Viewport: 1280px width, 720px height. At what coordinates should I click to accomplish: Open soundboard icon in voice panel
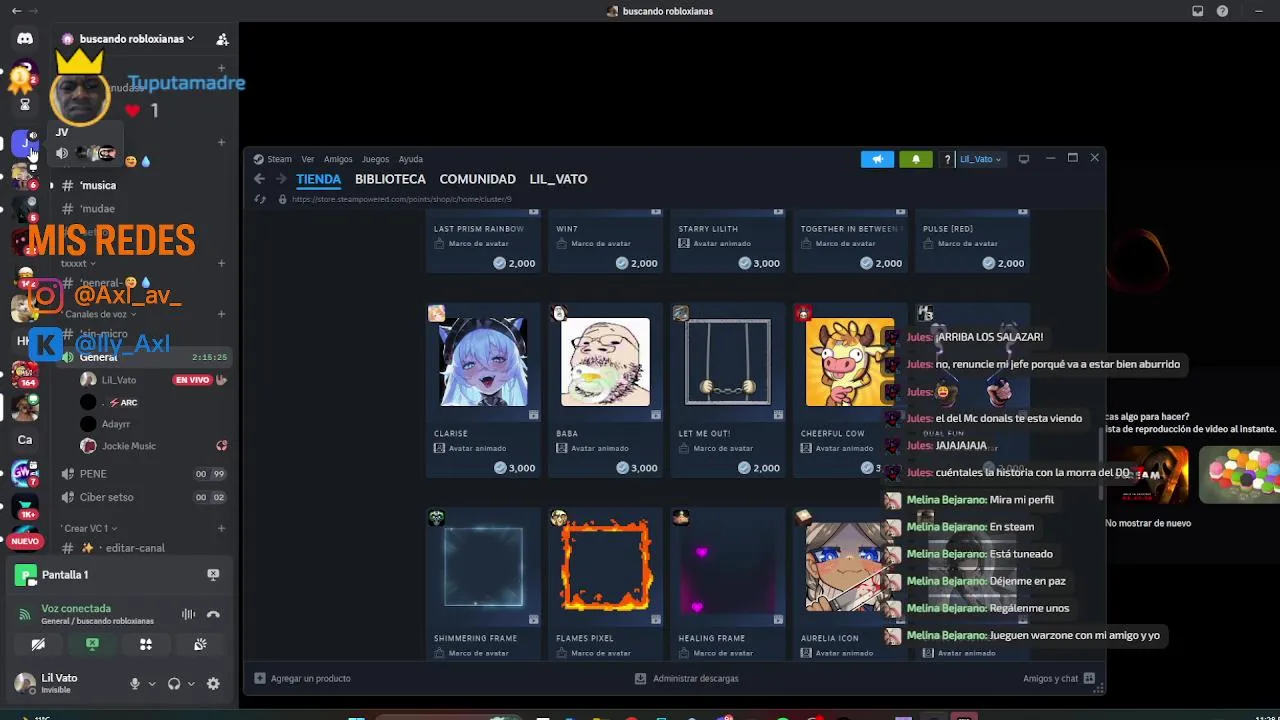click(x=200, y=645)
